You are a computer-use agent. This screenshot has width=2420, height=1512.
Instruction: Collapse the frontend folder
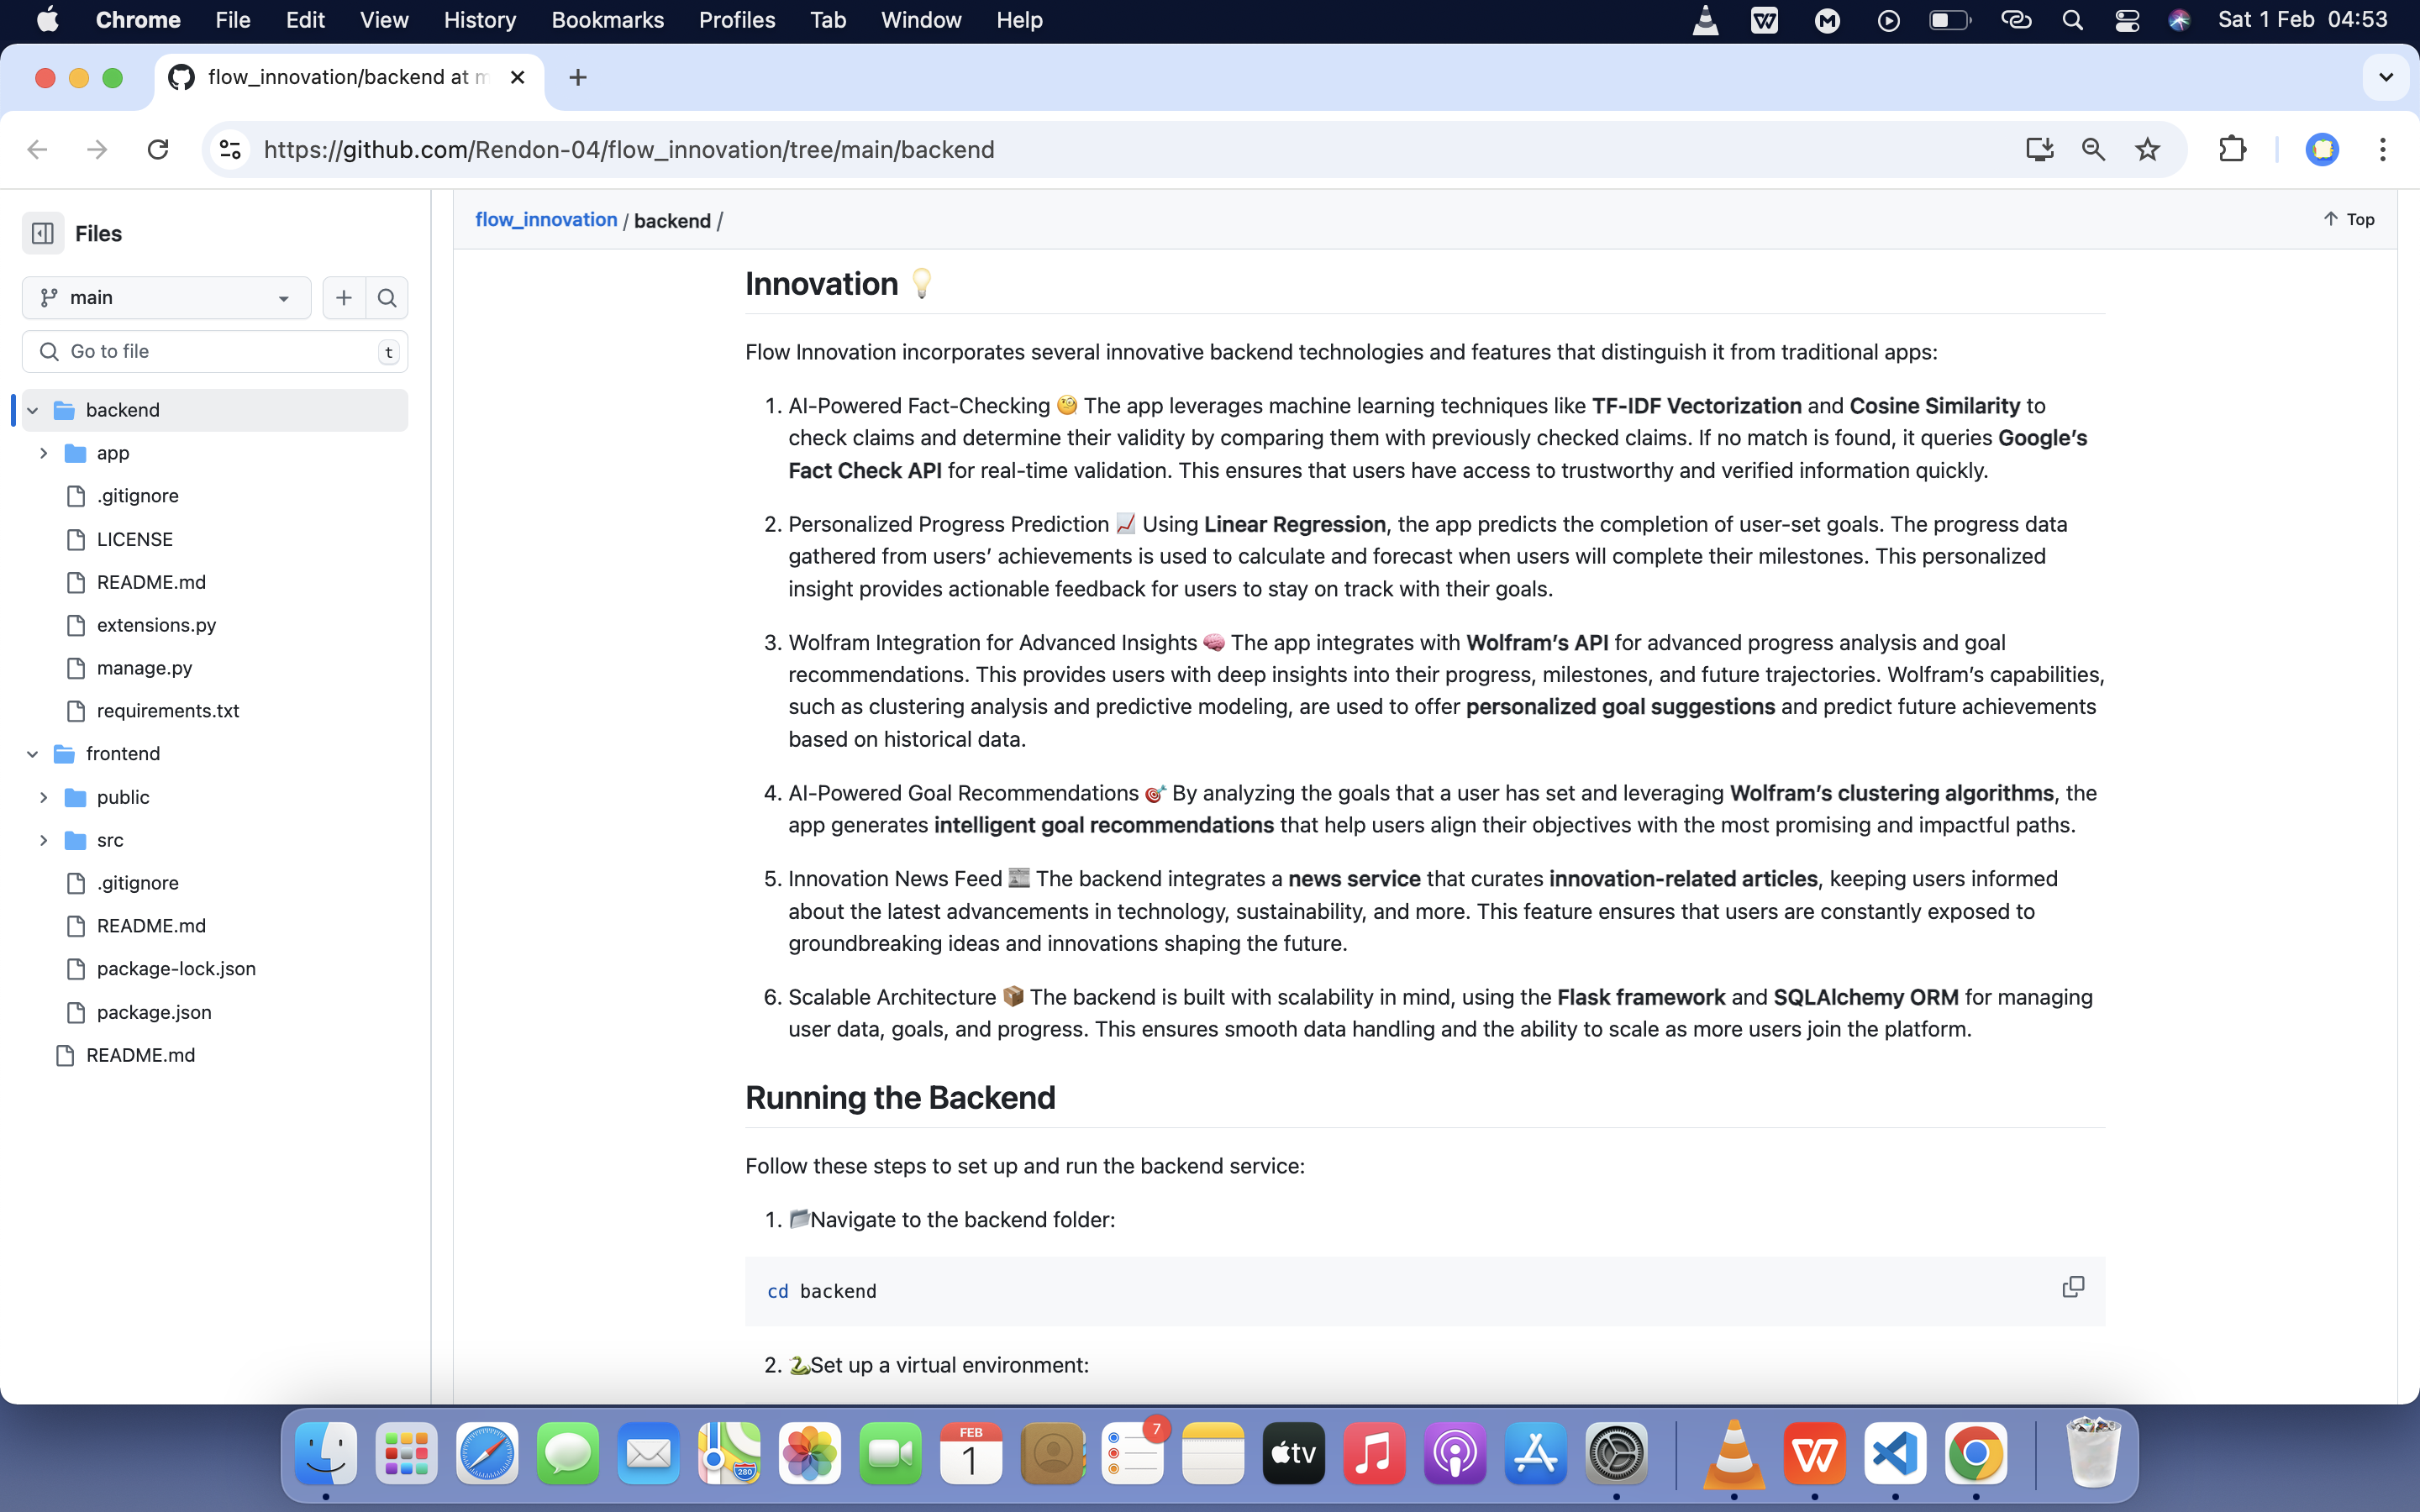coord(32,754)
